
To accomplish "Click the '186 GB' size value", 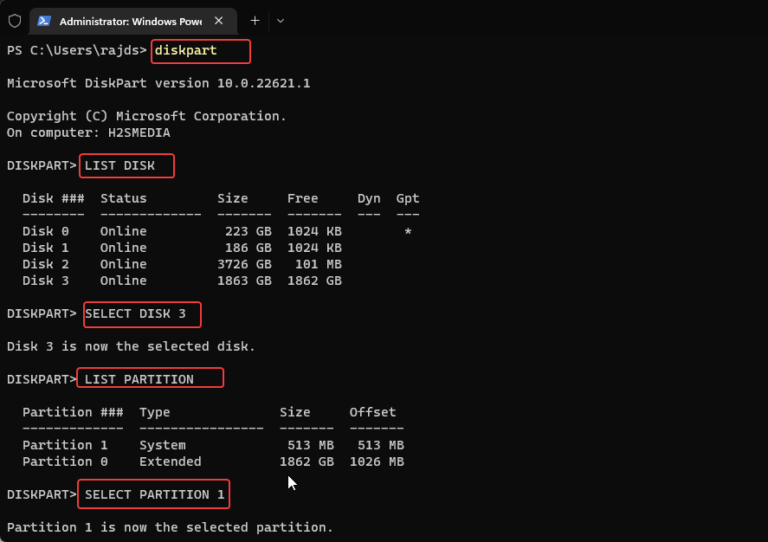I will [248, 248].
